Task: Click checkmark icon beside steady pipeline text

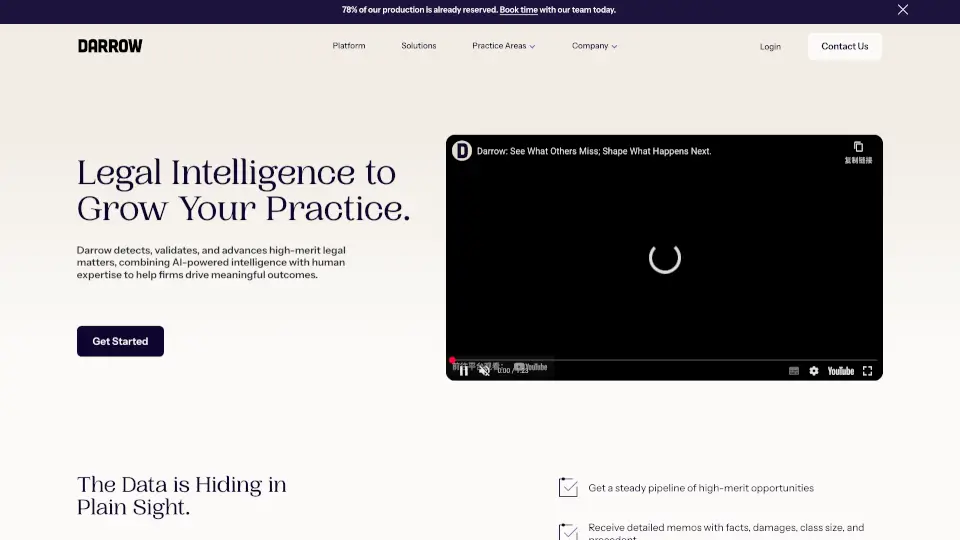Action: (x=568, y=488)
